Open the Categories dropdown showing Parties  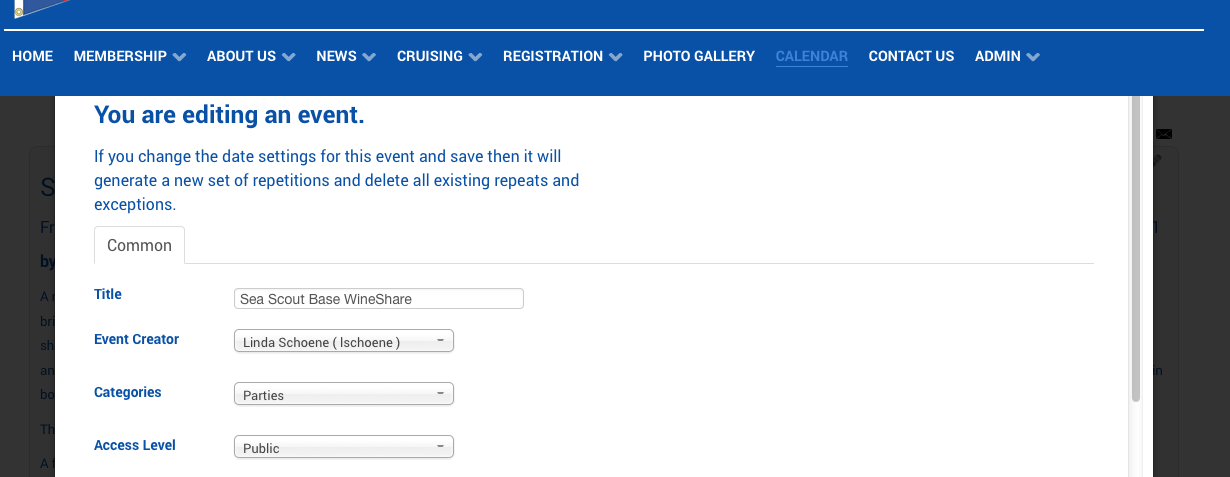(x=343, y=395)
